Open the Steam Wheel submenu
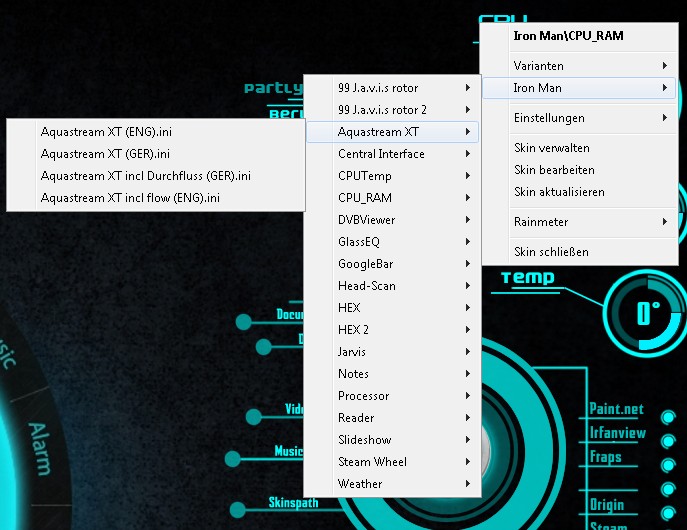The image size is (687, 530). pos(393,462)
